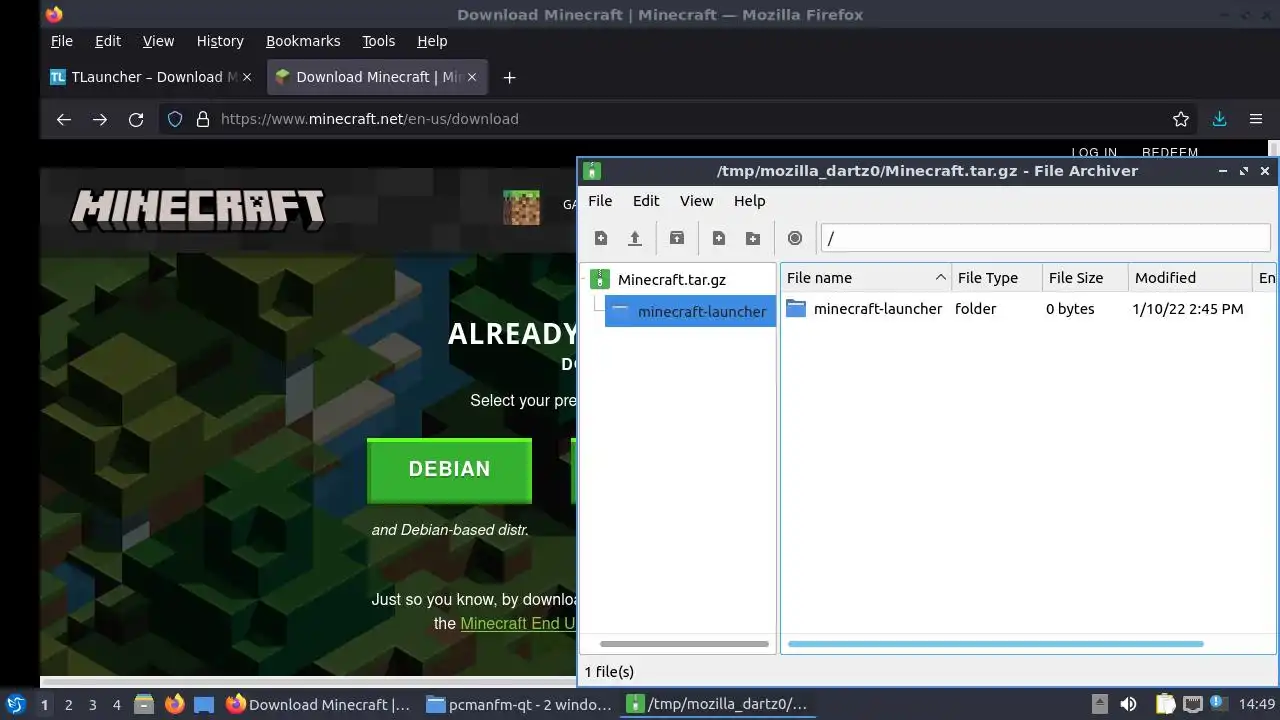Sort by the File Size column header
The height and width of the screenshot is (720, 1280).
click(1085, 278)
